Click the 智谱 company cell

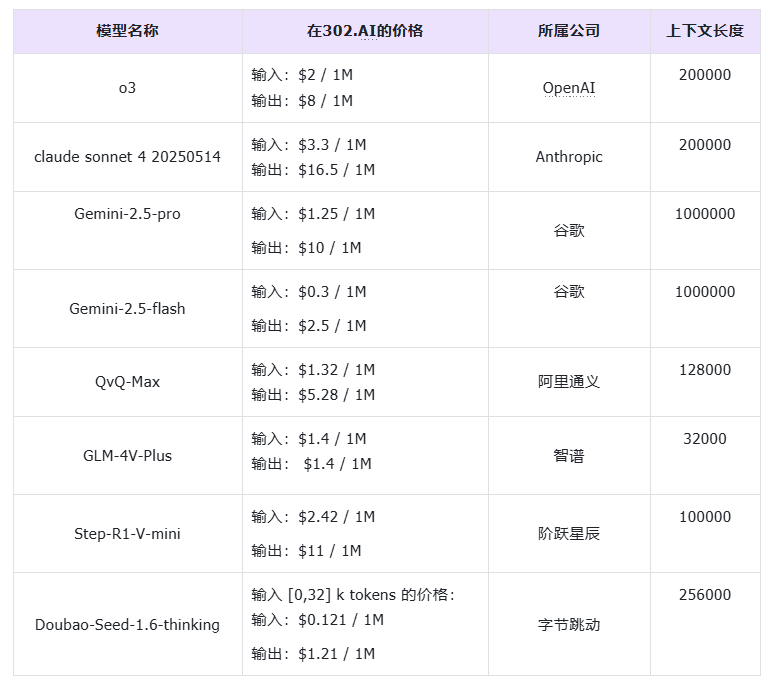(x=569, y=455)
